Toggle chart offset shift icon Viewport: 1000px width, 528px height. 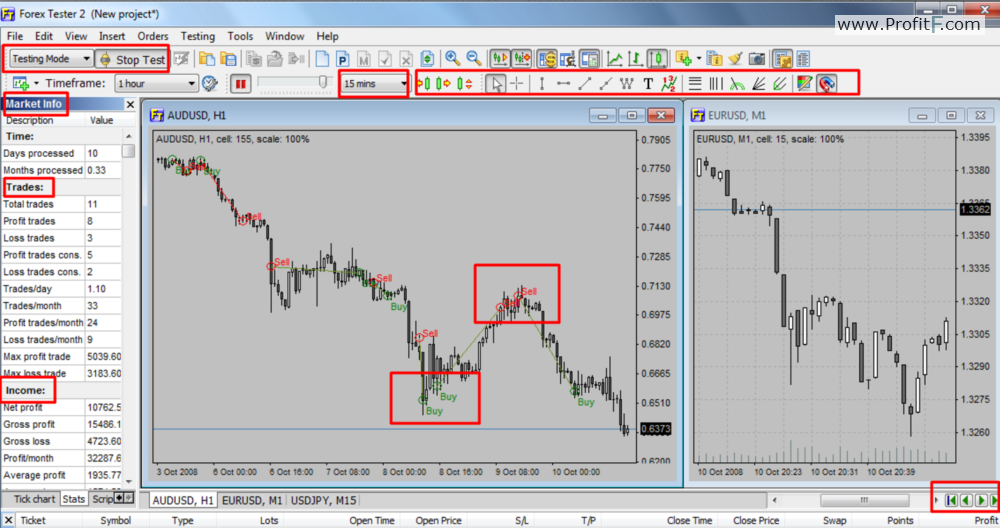(522, 59)
